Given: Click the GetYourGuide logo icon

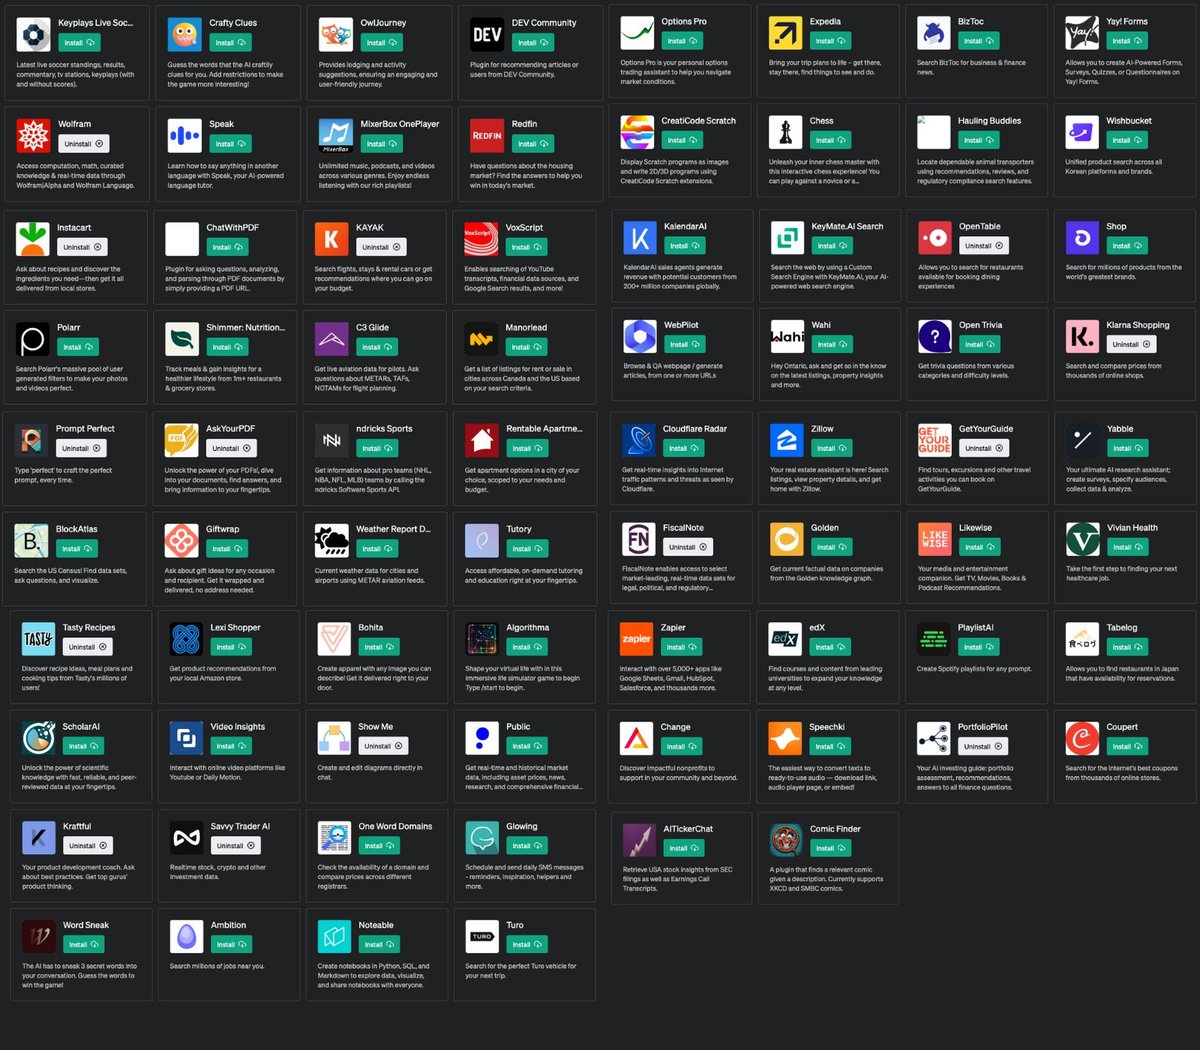Looking at the screenshot, I should pyautogui.click(x=935, y=440).
